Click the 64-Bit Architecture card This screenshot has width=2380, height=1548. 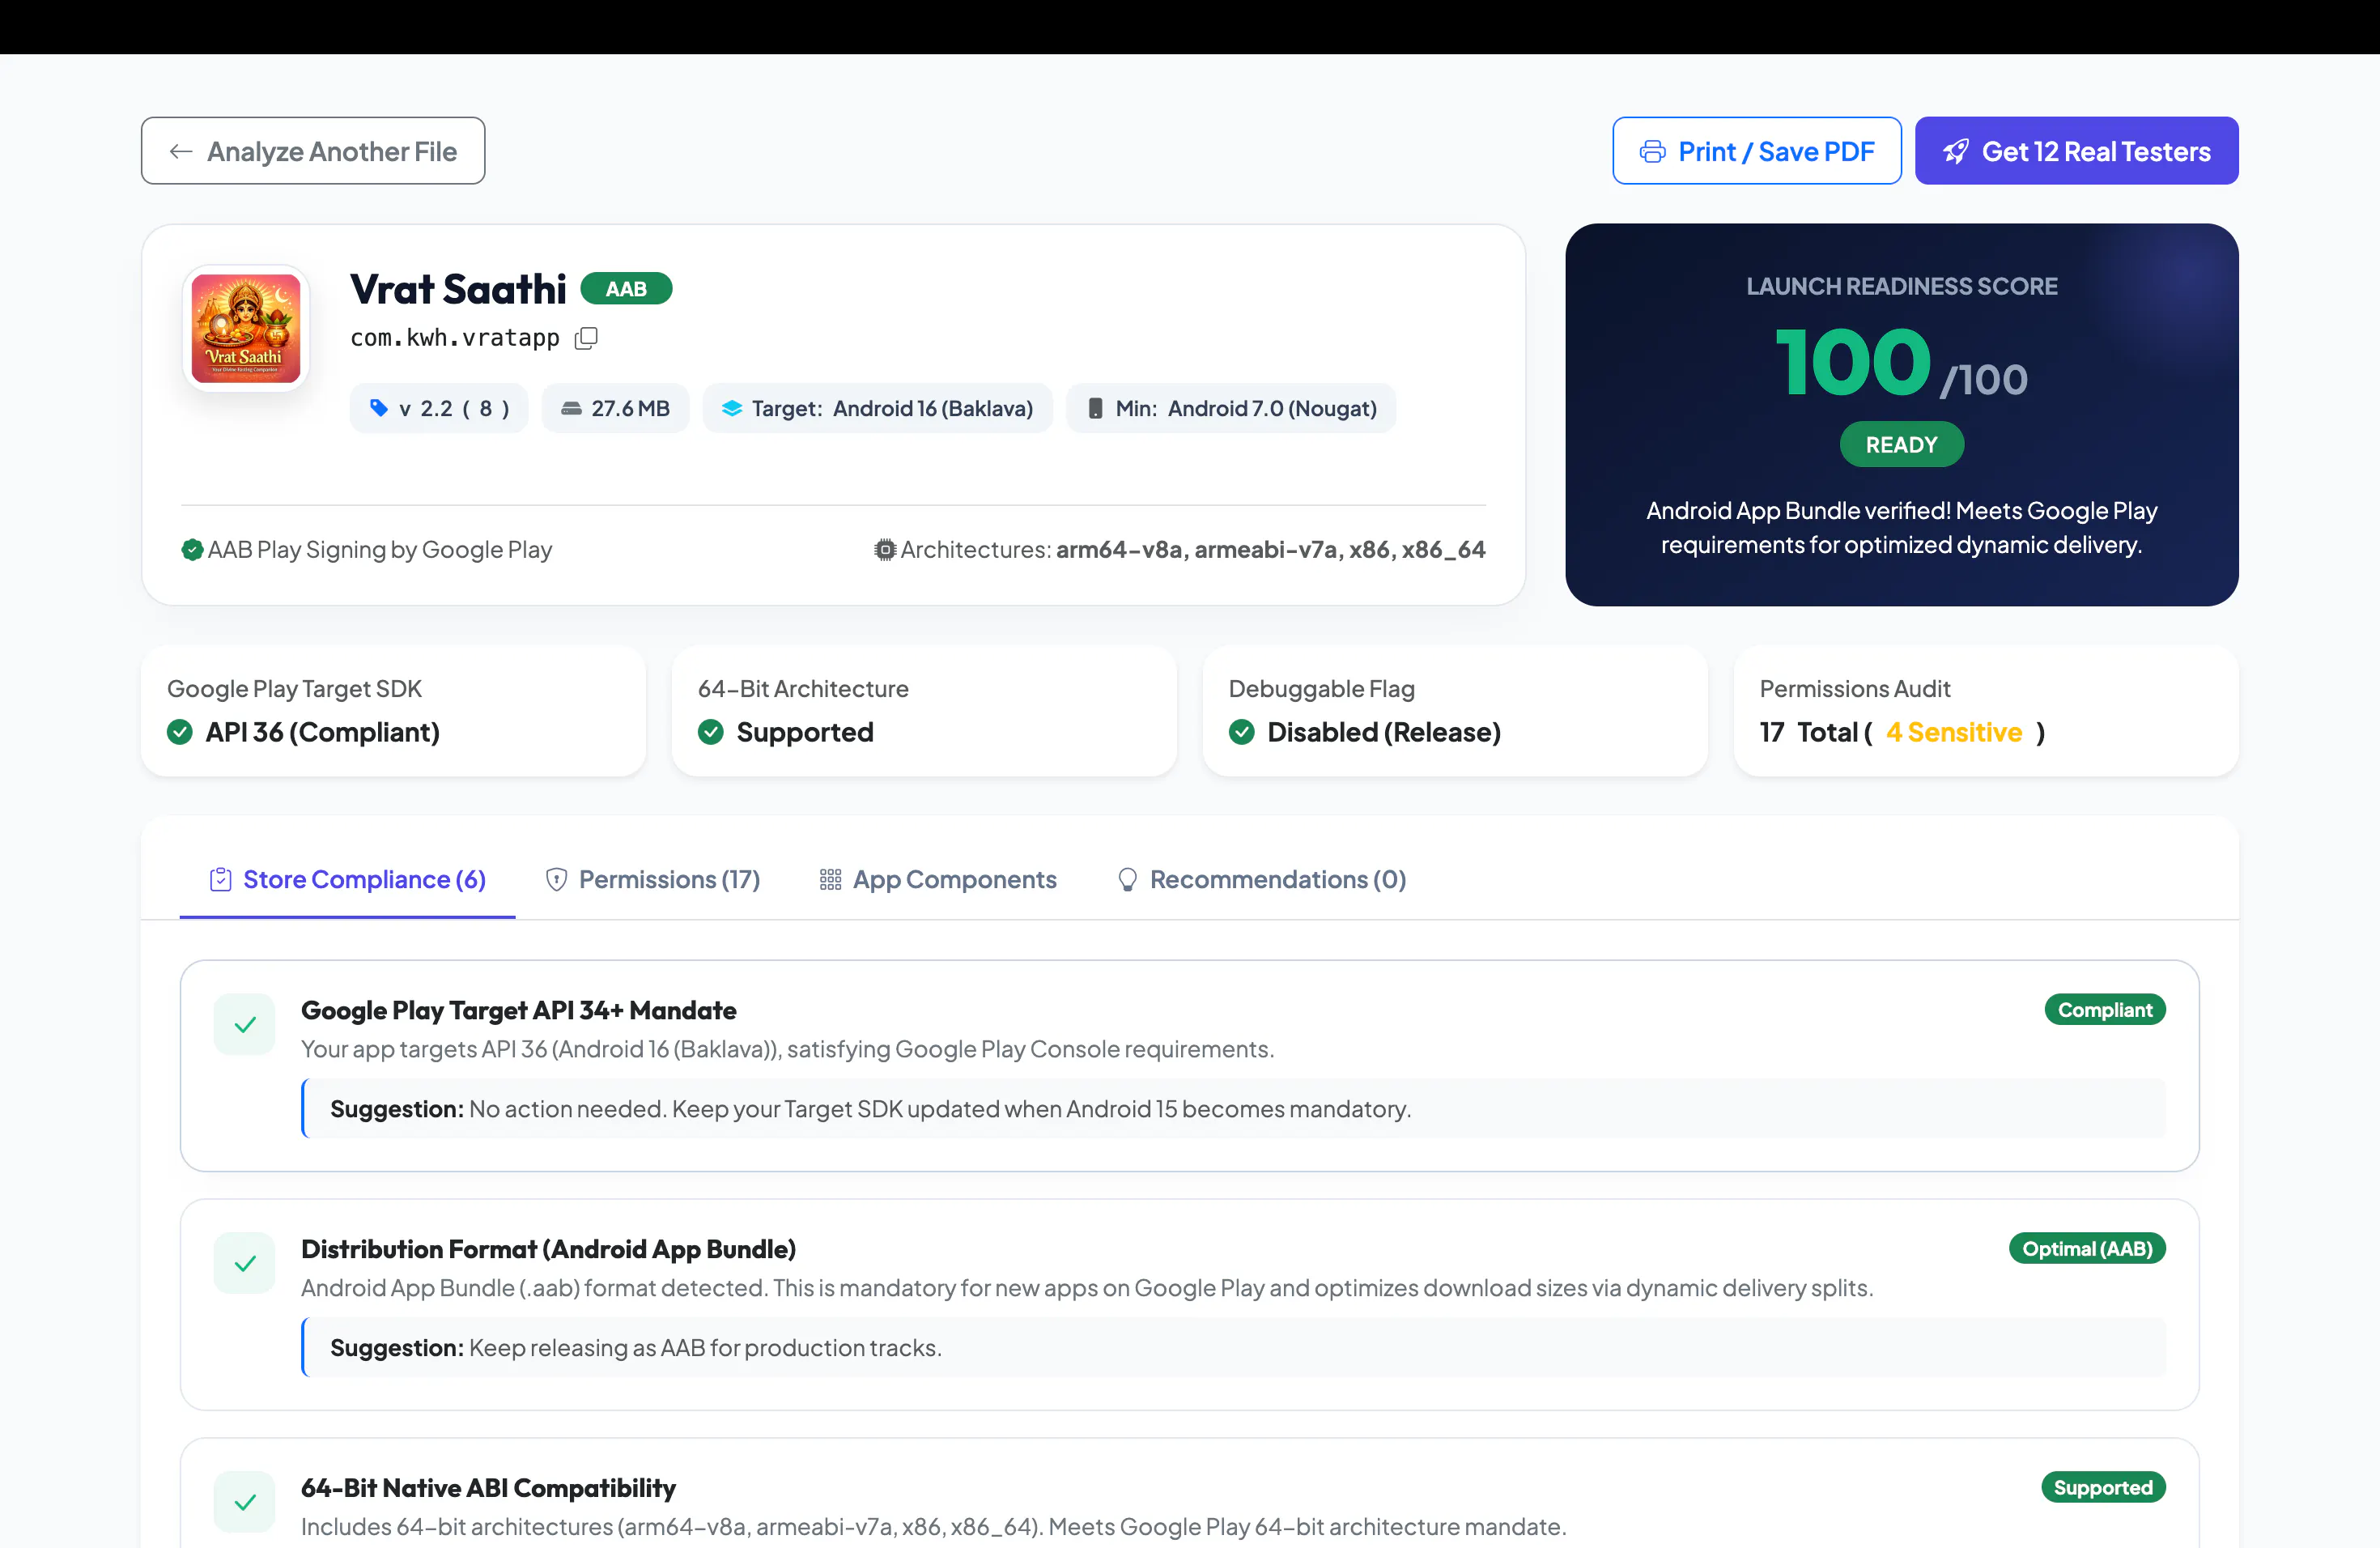click(x=924, y=711)
